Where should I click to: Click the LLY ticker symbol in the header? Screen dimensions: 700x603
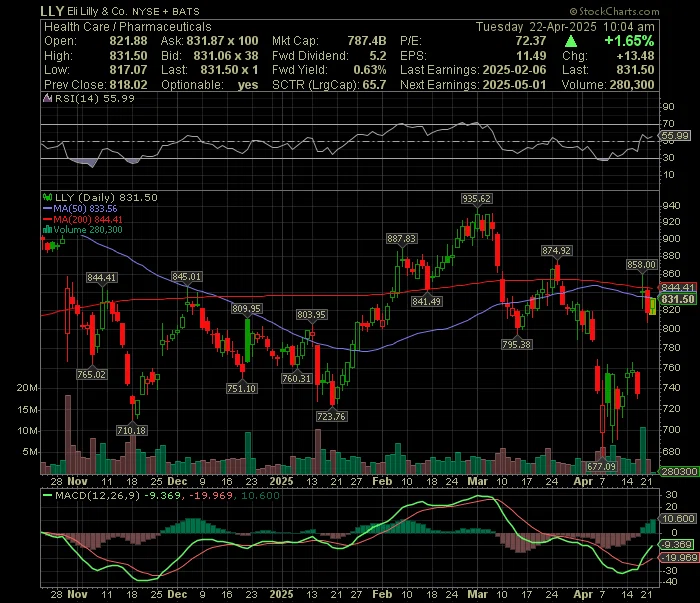point(52,11)
